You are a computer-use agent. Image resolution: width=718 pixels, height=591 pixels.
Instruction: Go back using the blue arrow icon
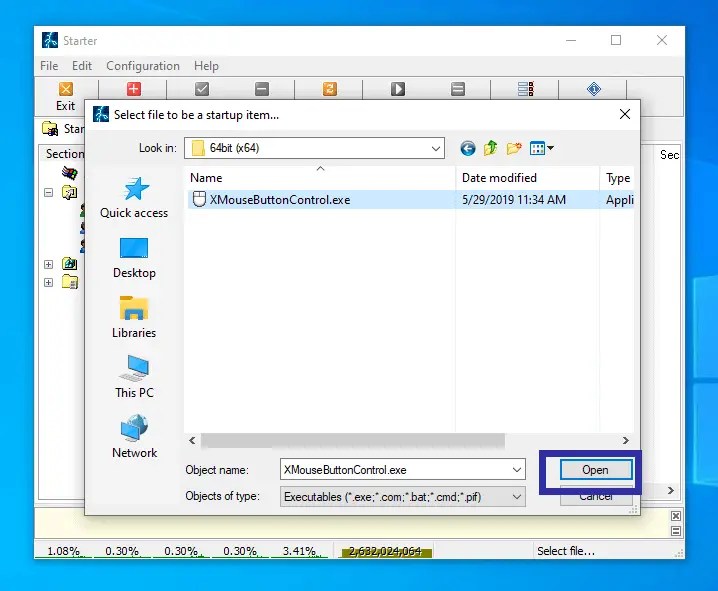tap(467, 148)
